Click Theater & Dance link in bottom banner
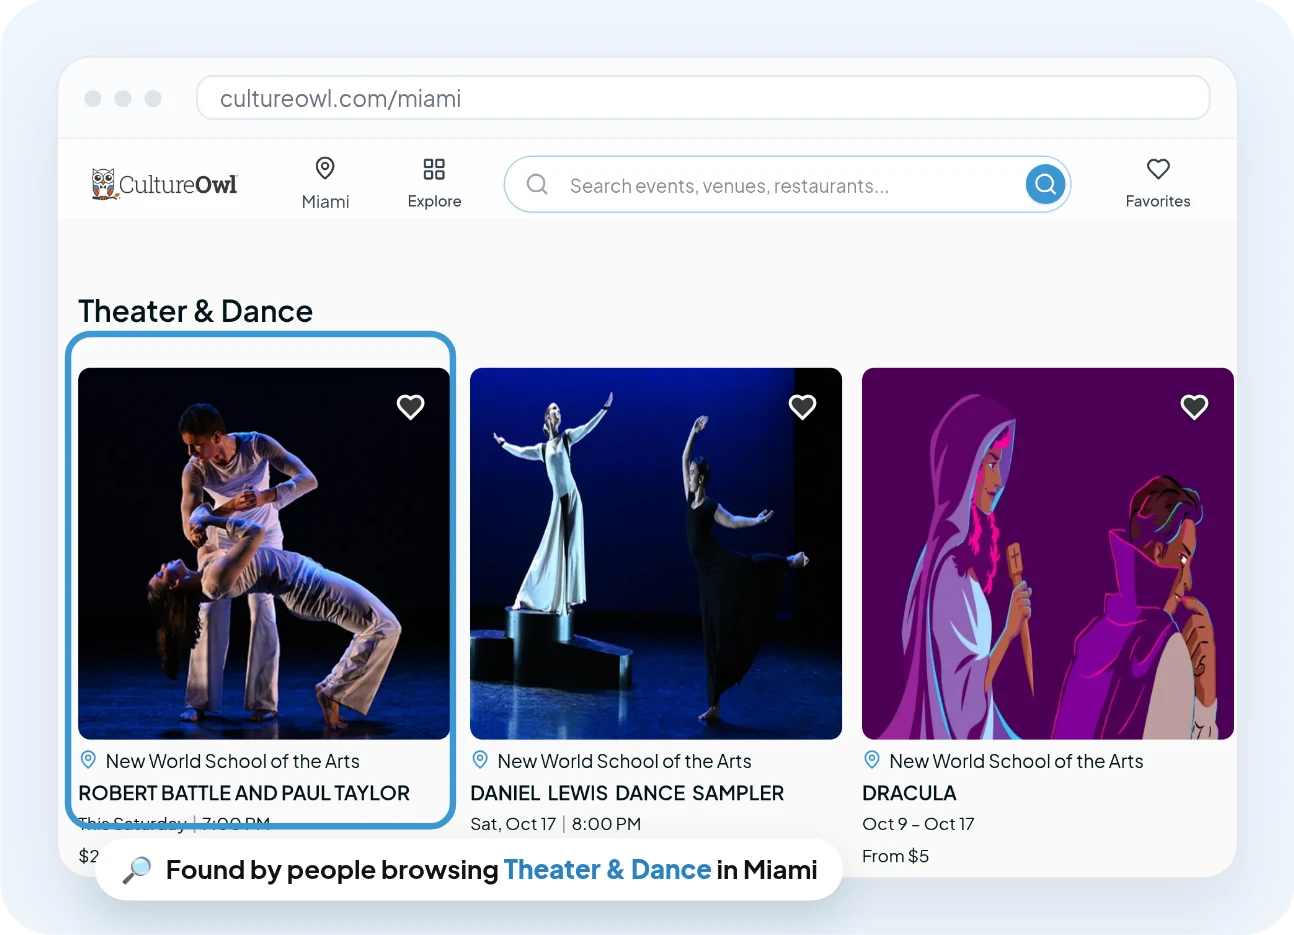The width and height of the screenshot is (1294, 935). [607, 870]
